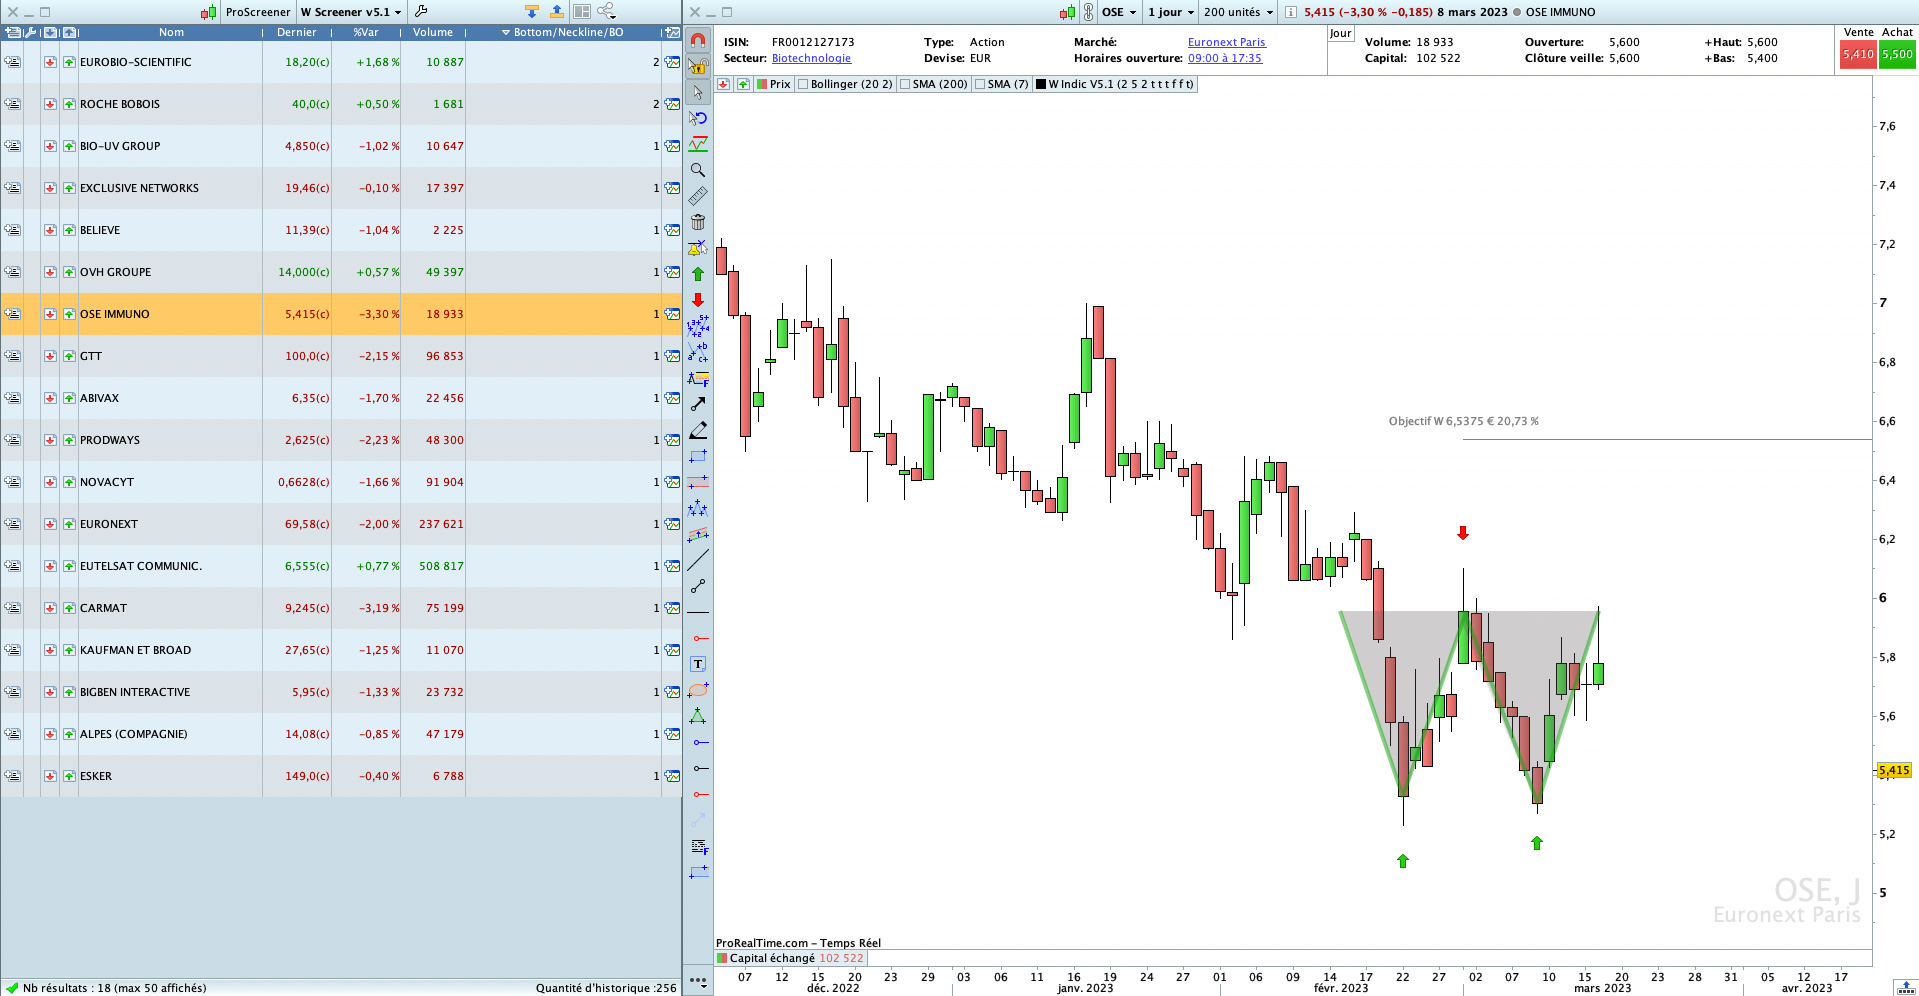1919x996 pixels.
Task: Click the ProScreener title label
Action: pos(258,12)
